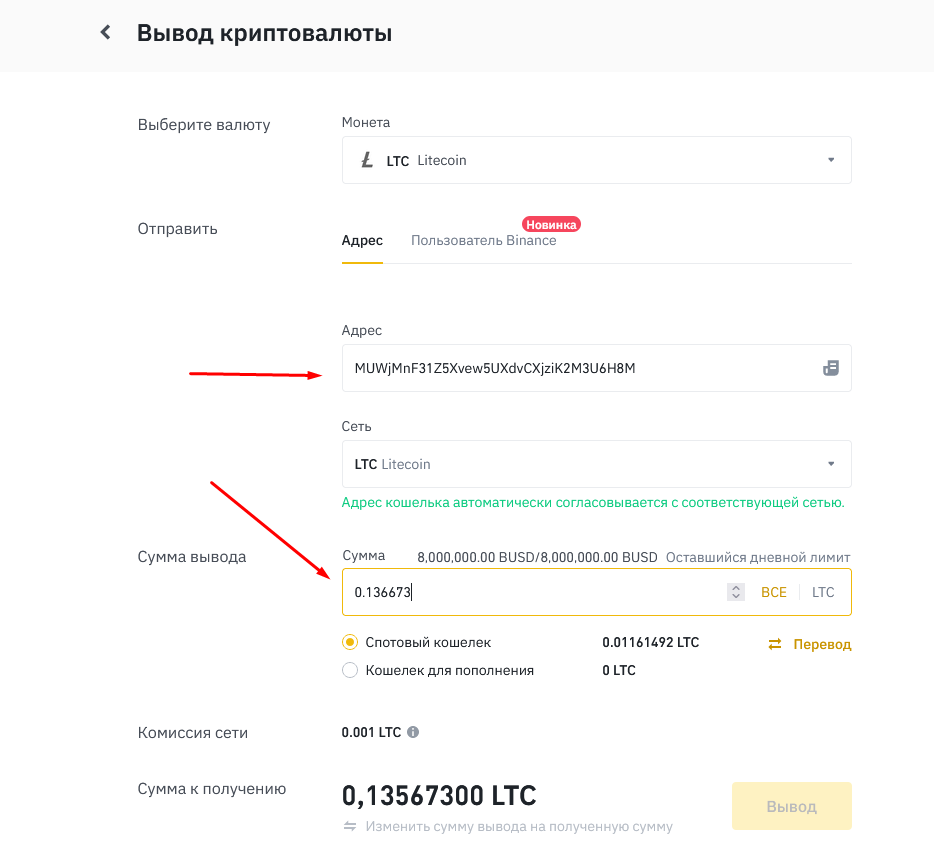Image resolution: width=934 pixels, height=856 pixels.
Task: Select Спотовый кошелек radio option
Action: coord(350,642)
